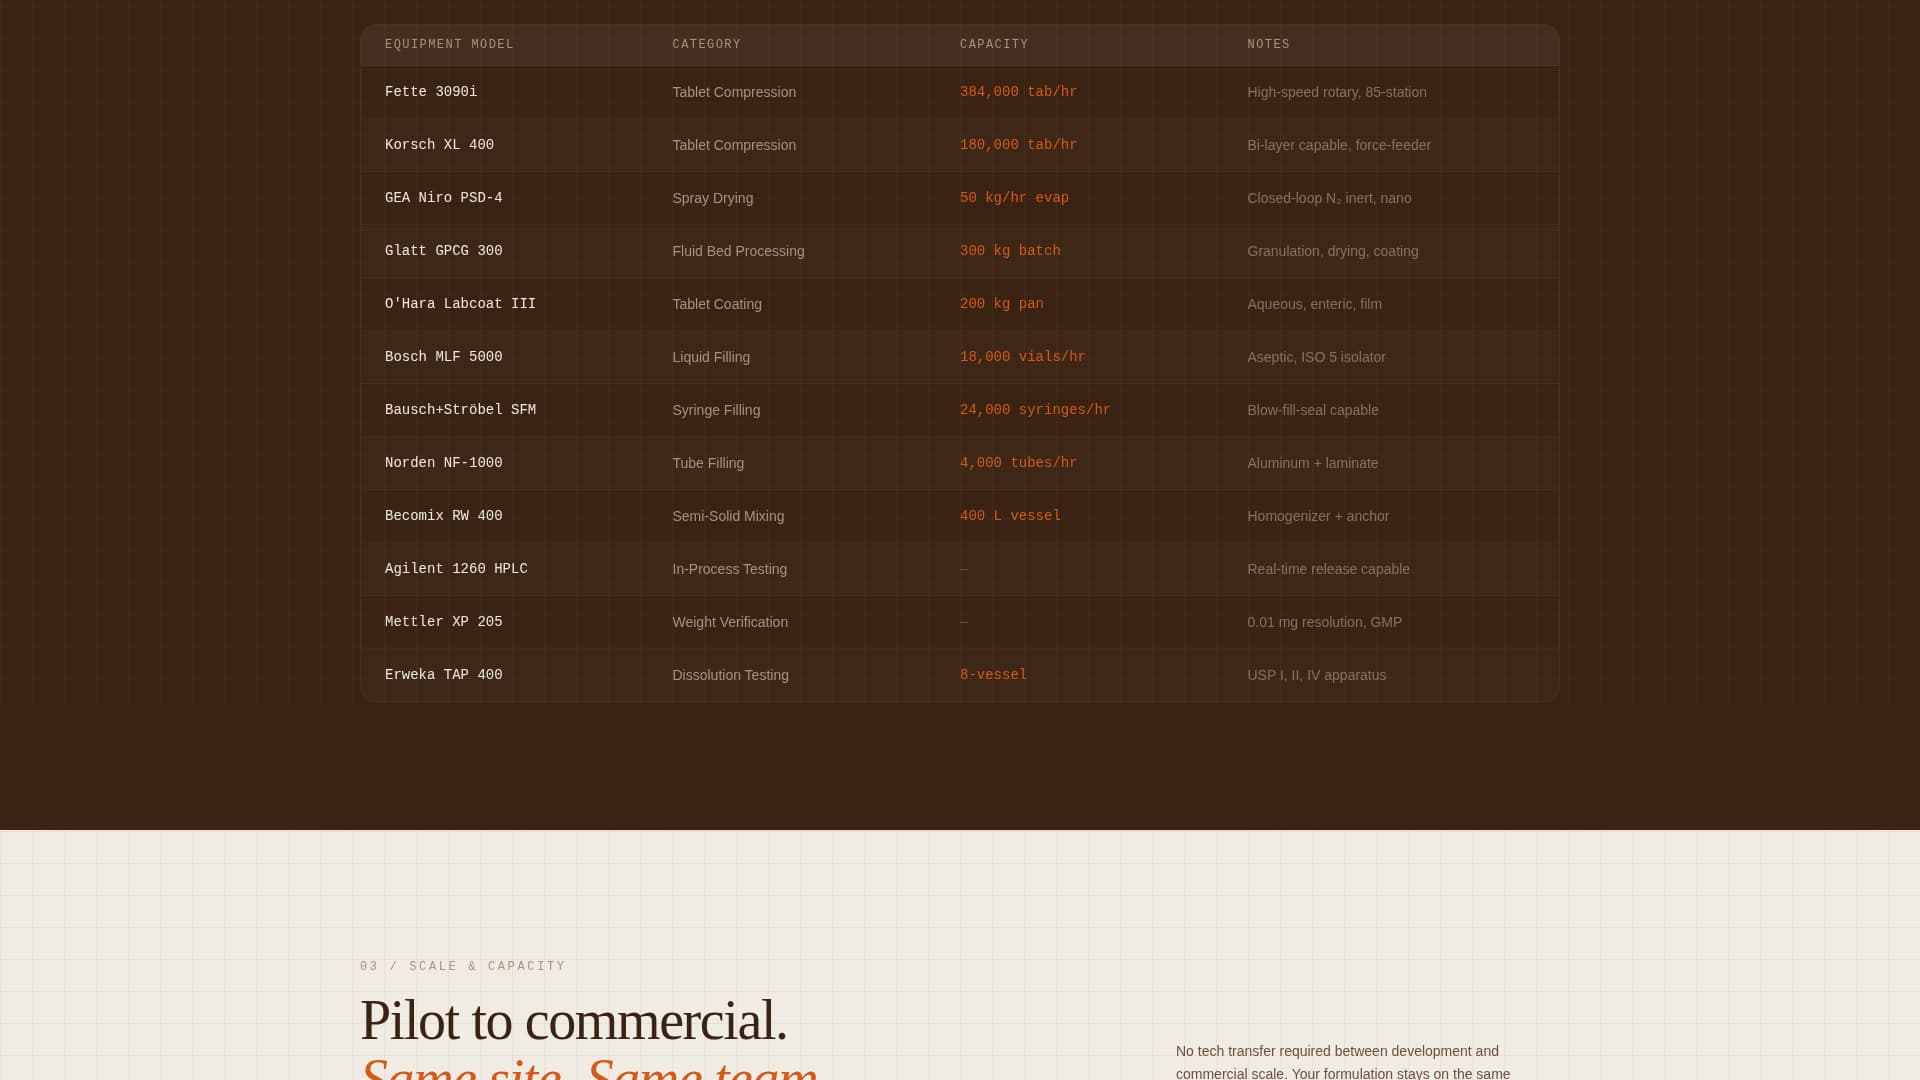The width and height of the screenshot is (1920, 1080).
Task: Click the 03 / SCALE & CAPACITY section label
Action: [x=462, y=966]
